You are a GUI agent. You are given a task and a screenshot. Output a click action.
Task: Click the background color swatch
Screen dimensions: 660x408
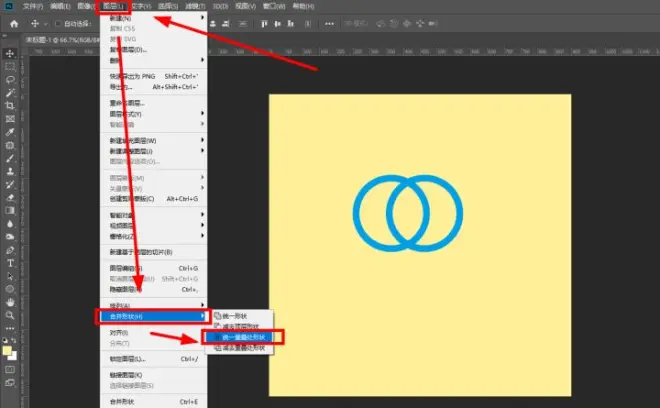pos(14,357)
